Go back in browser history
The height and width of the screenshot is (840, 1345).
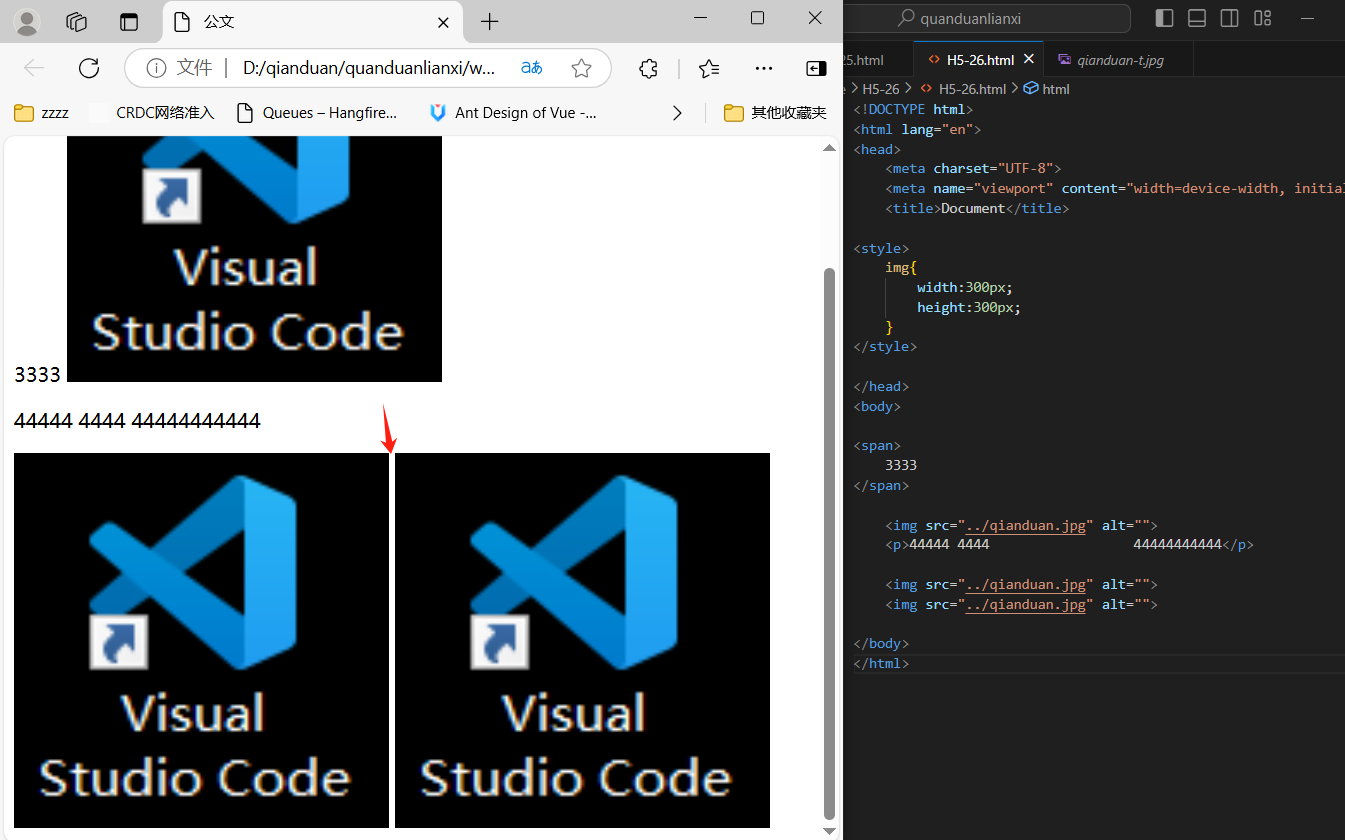click(34, 68)
